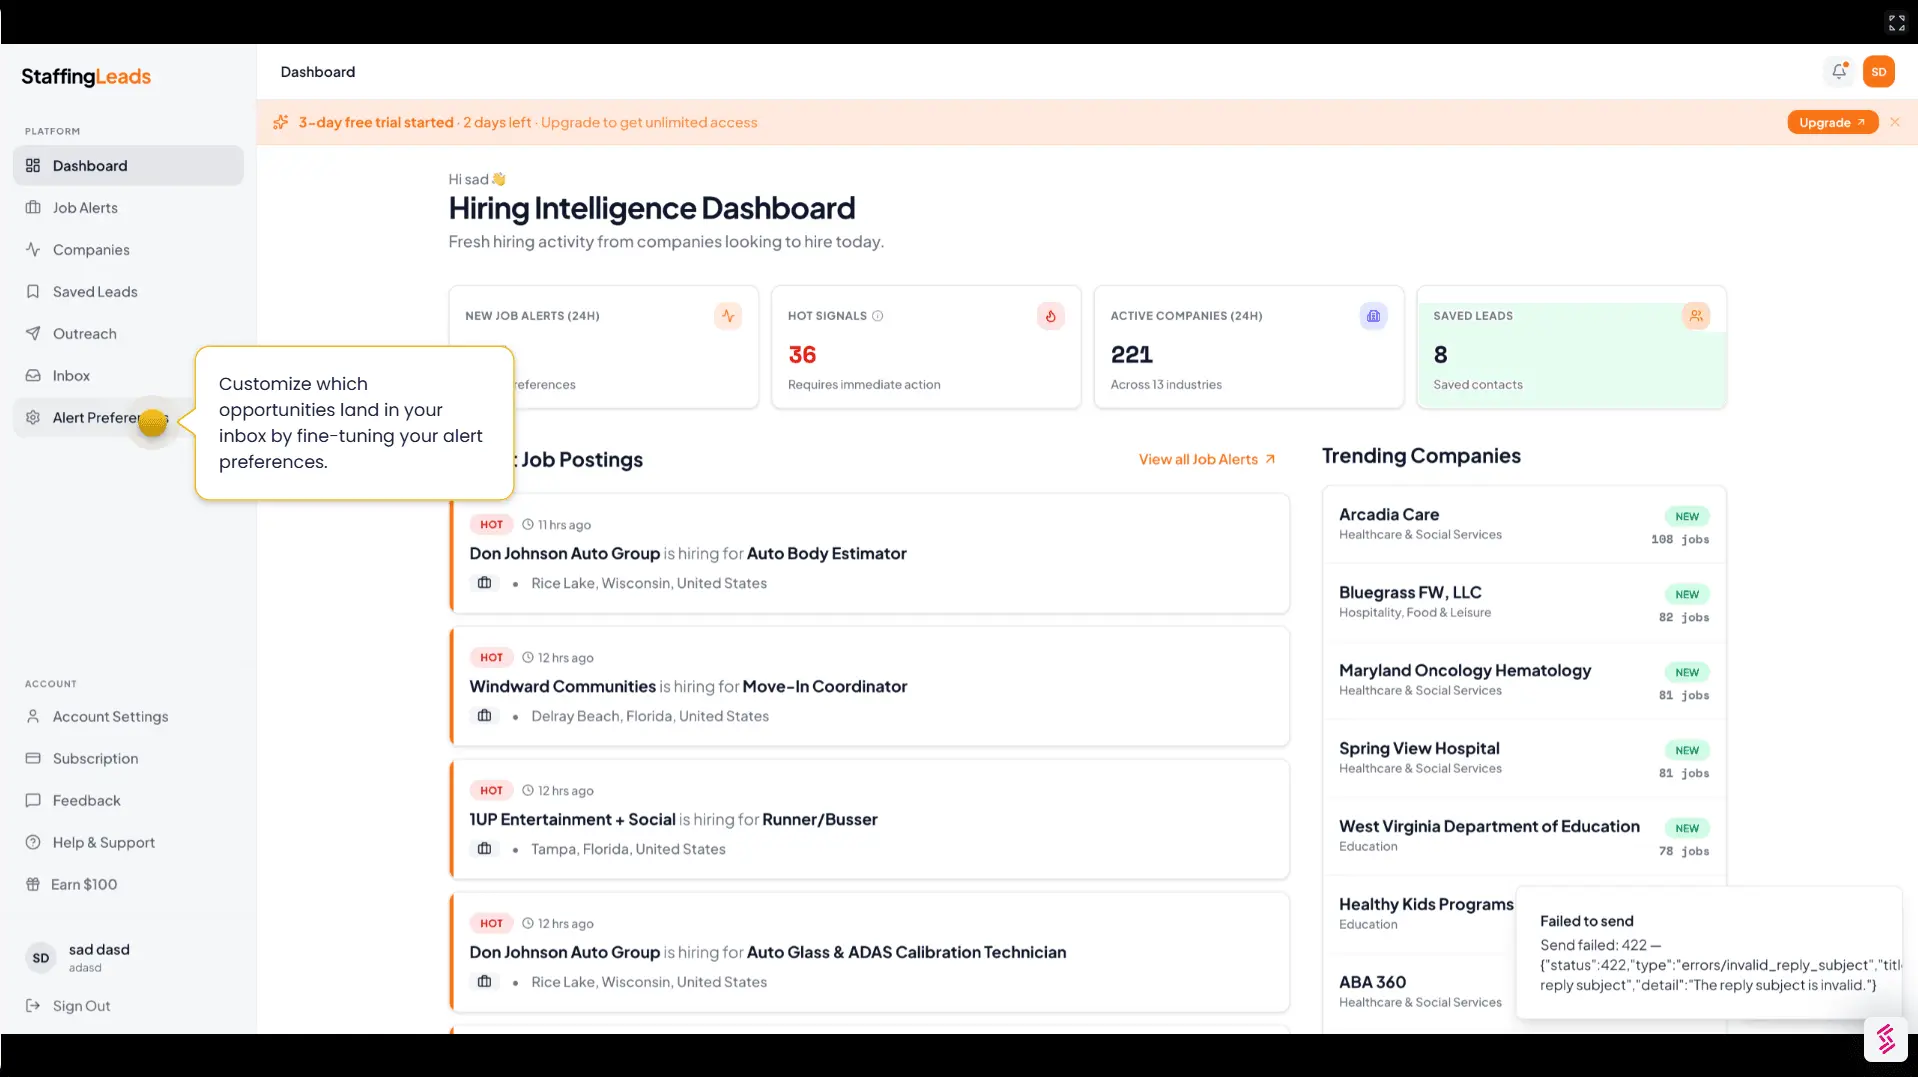Open West Virginia Department of Education
The height and width of the screenshot is (1077, 1918).
pyautogui.click(x=1524, y=837)
